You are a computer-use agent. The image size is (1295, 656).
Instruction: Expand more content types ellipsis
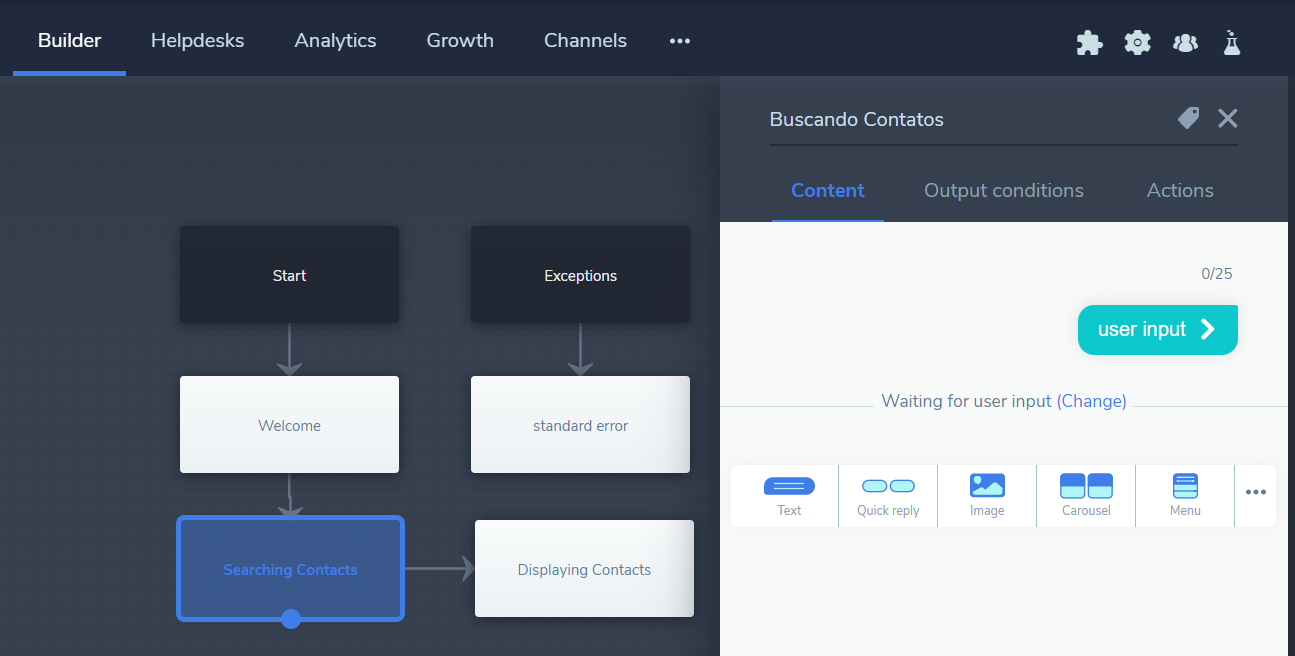click(x=1256, y=492)
